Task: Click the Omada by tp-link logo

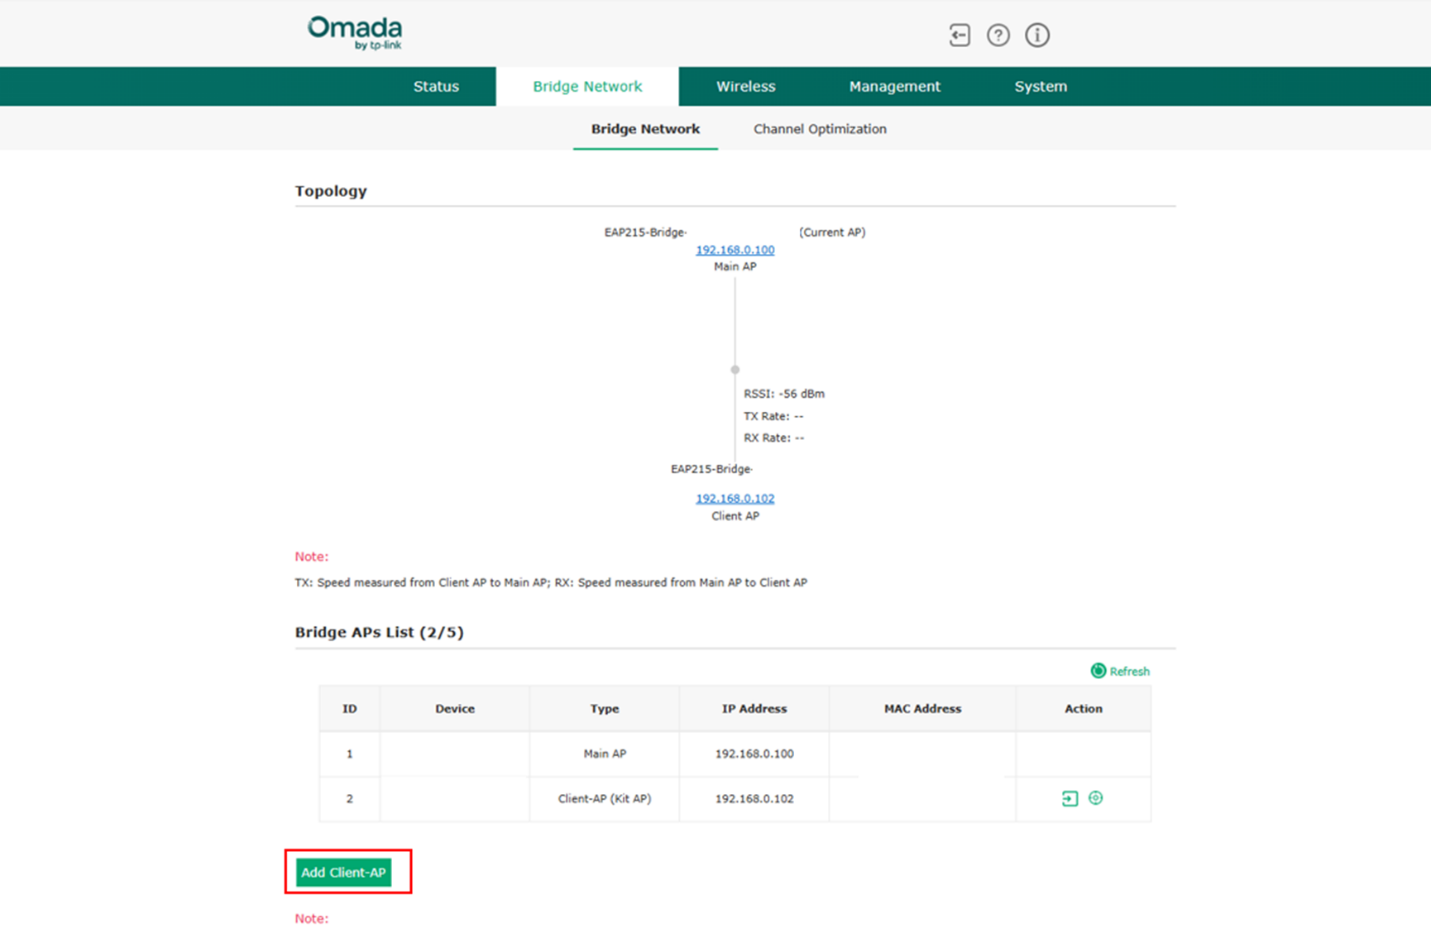Action: (355, 33)
